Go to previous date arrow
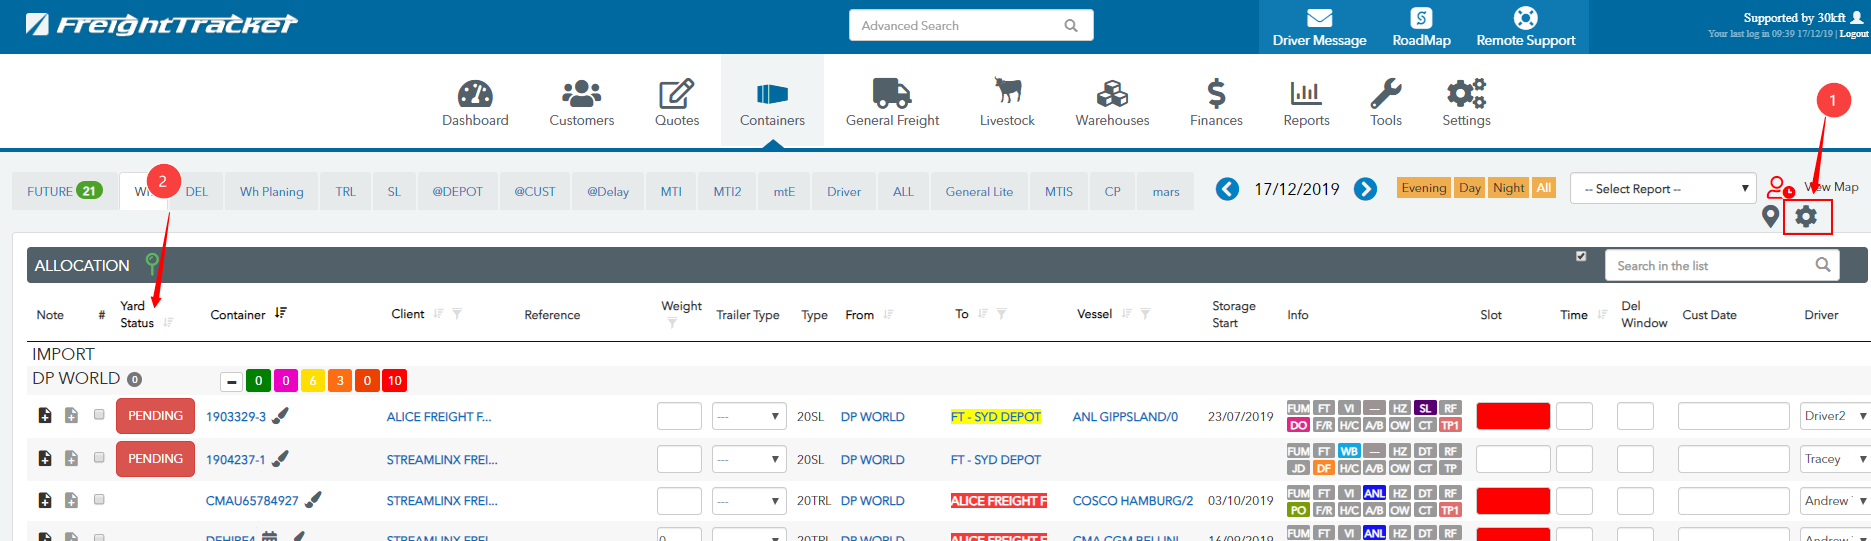 (1227, 189)
